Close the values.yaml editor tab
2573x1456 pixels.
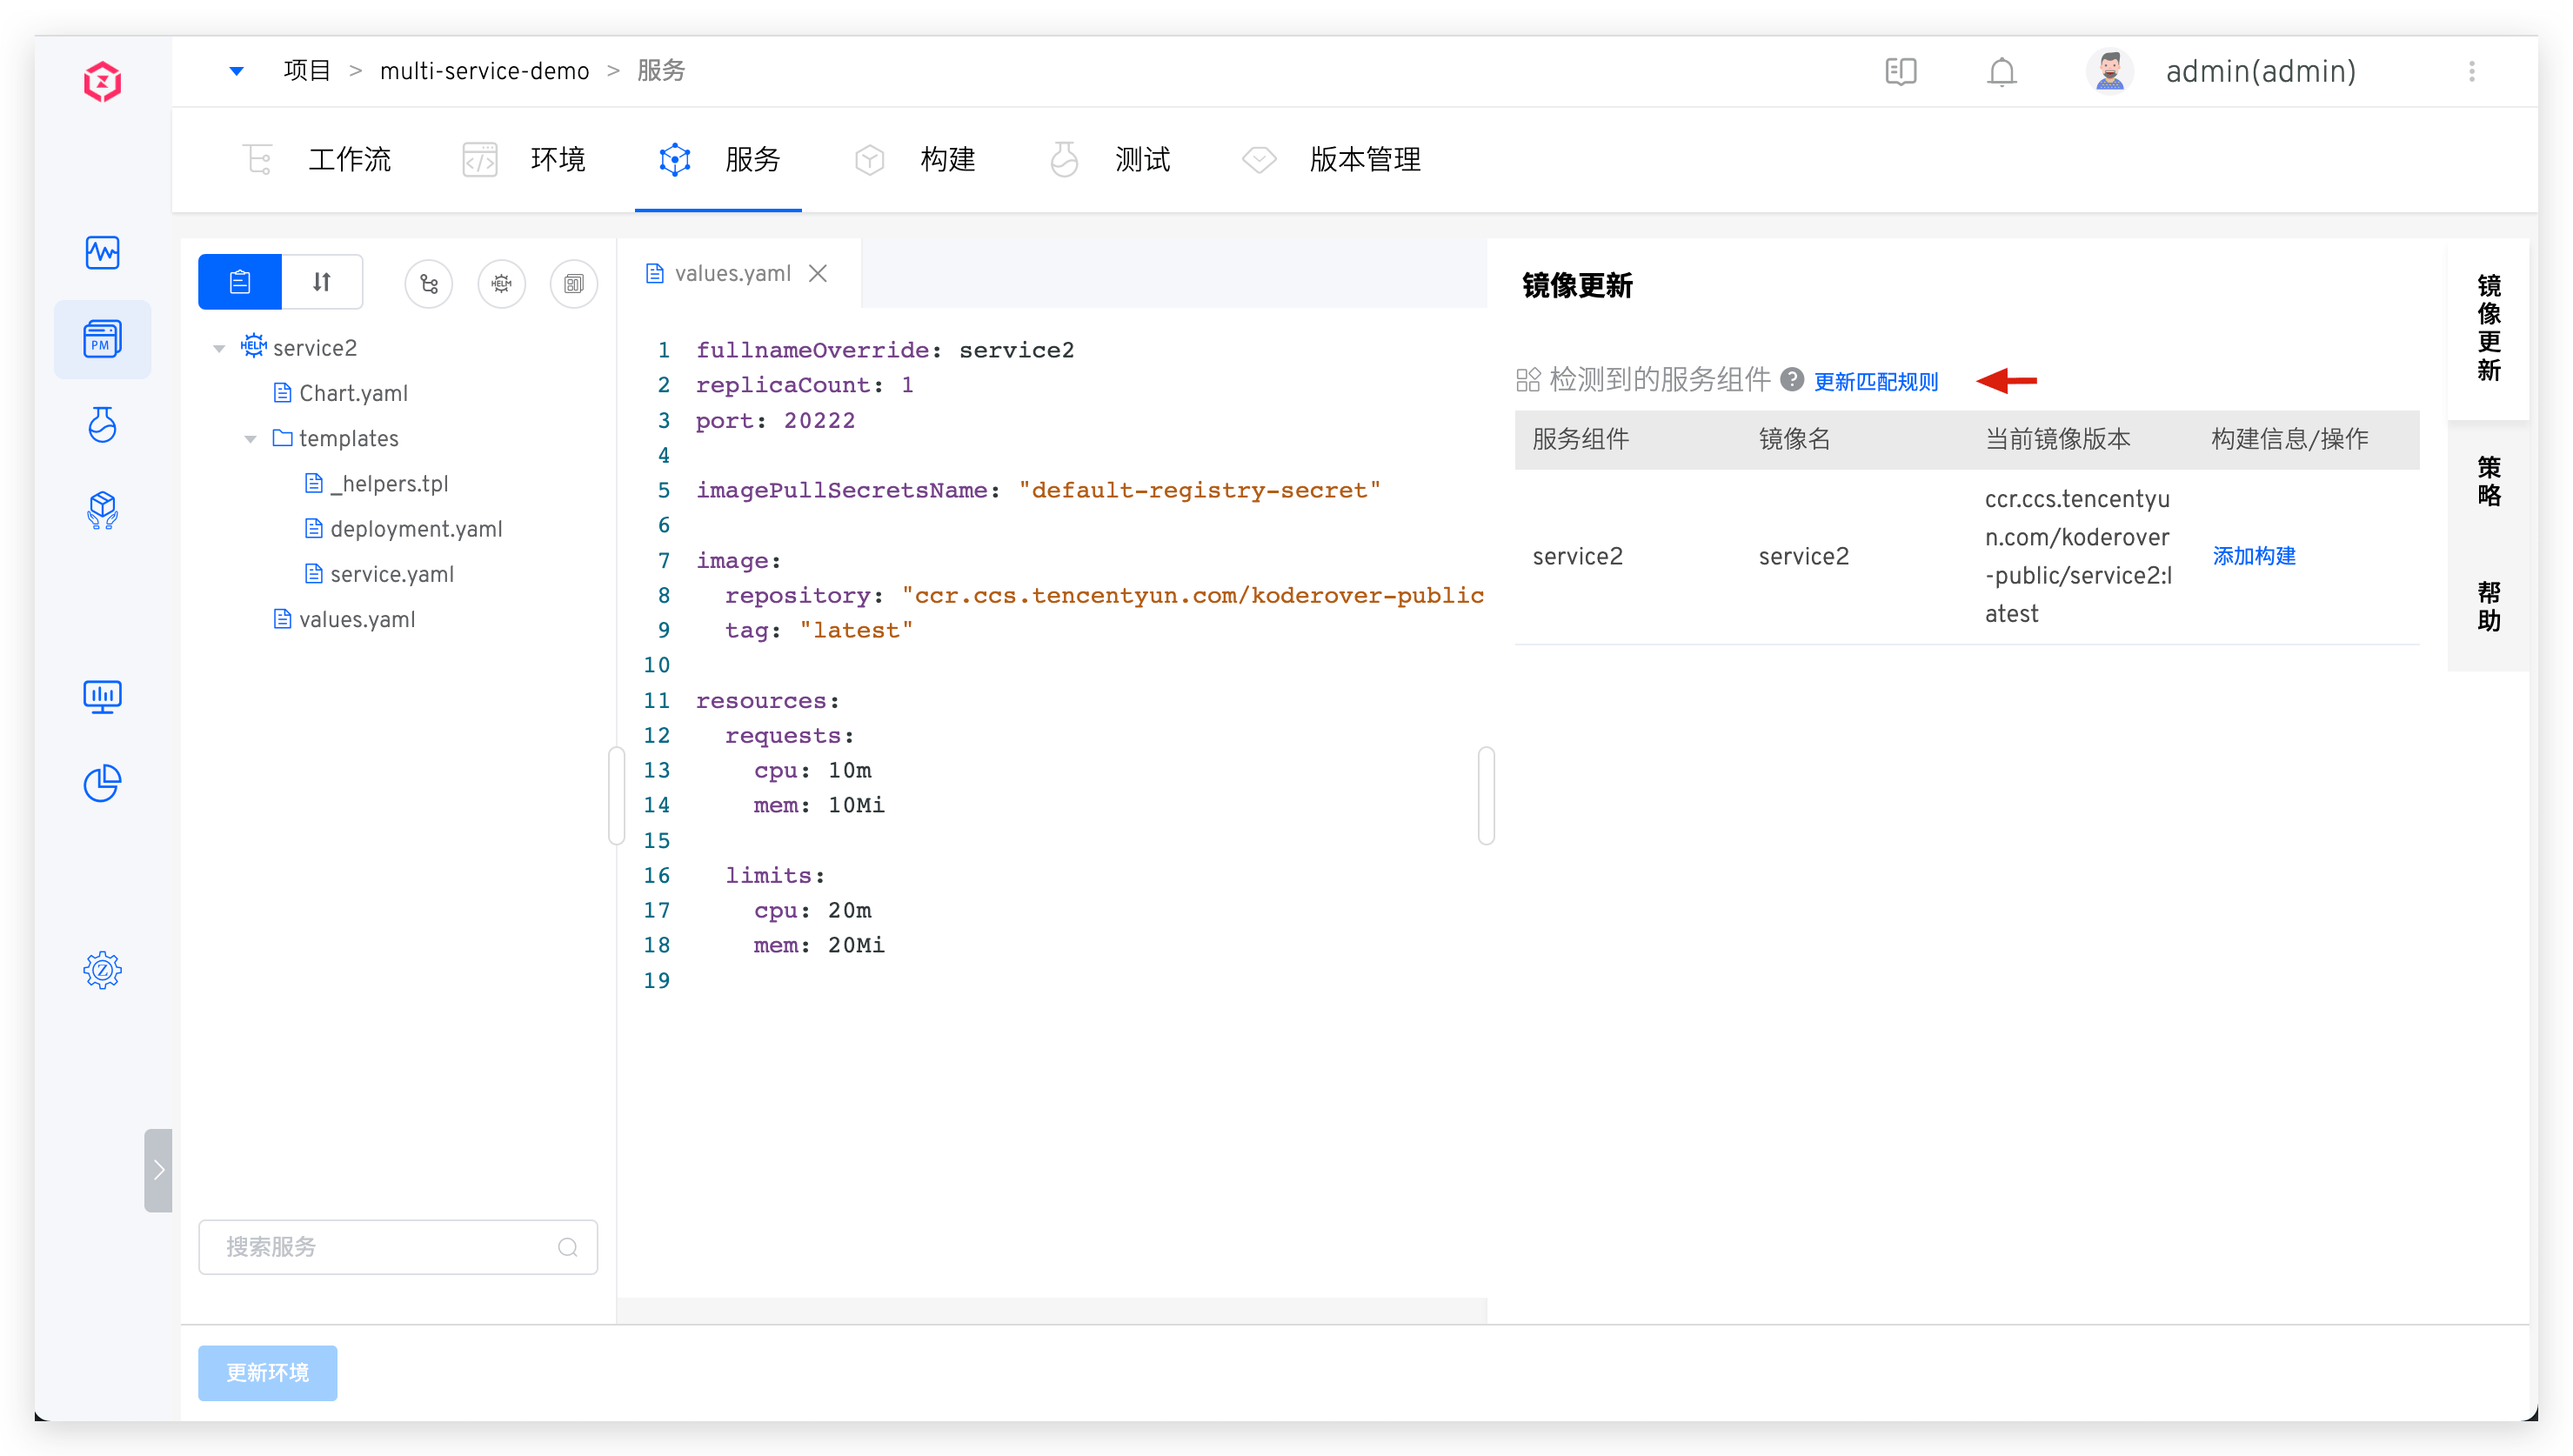(818, 273)
